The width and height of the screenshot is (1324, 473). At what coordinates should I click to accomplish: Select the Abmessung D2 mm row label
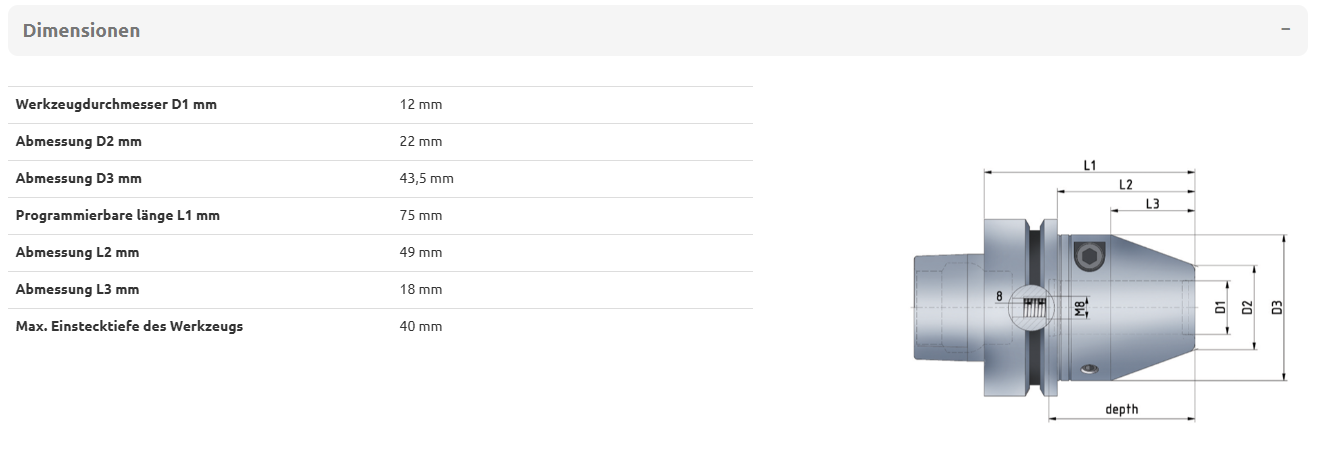click(x=79, y=141)
